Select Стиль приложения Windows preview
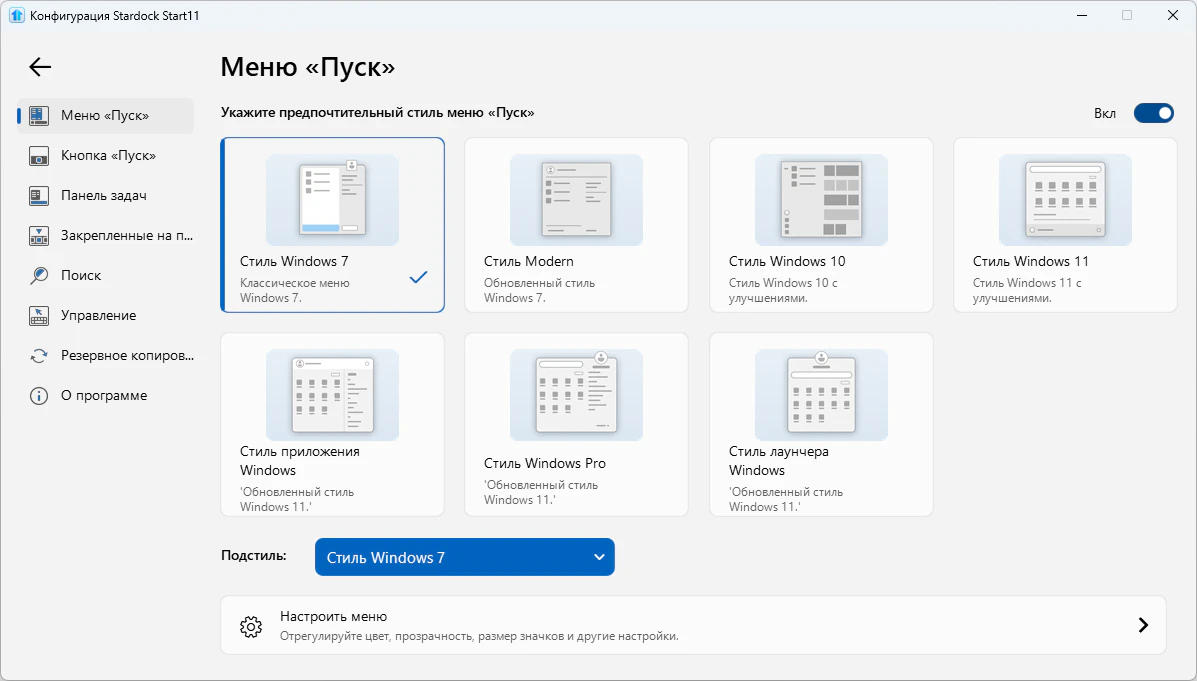The height and width of the screenshot is (681, 1197). pos(332,395)
